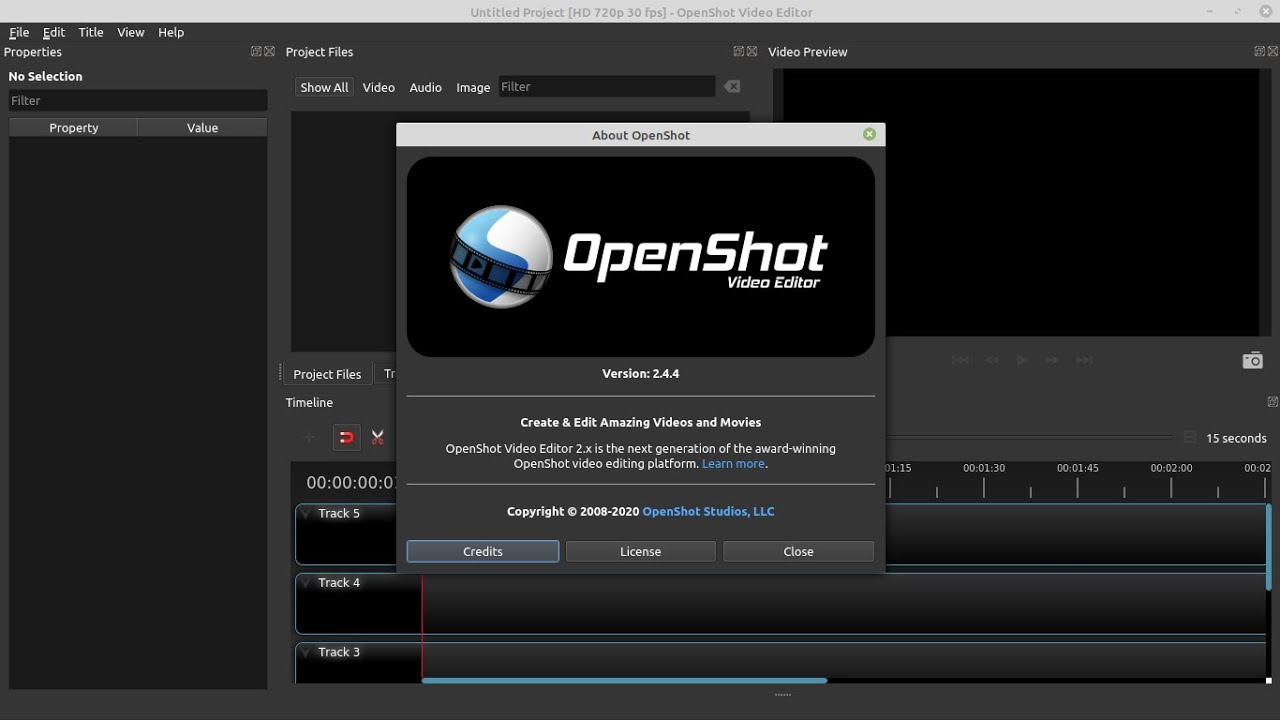Collapse the Track 5 chevron
The width and height of the screenshot is (1280, 720).
click(306, 514)
